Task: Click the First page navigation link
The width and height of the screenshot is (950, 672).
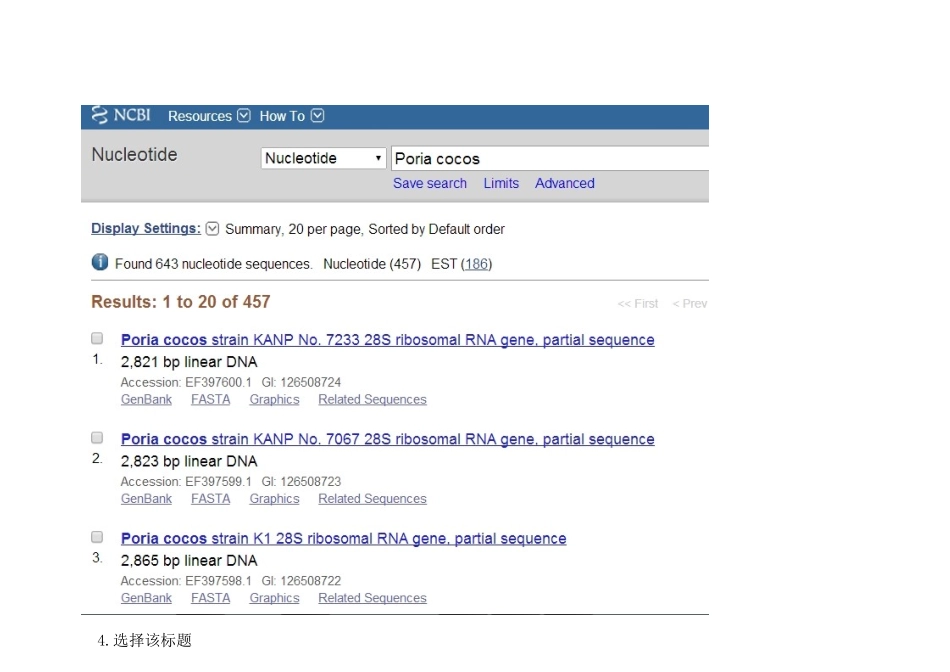Action: 637,304
